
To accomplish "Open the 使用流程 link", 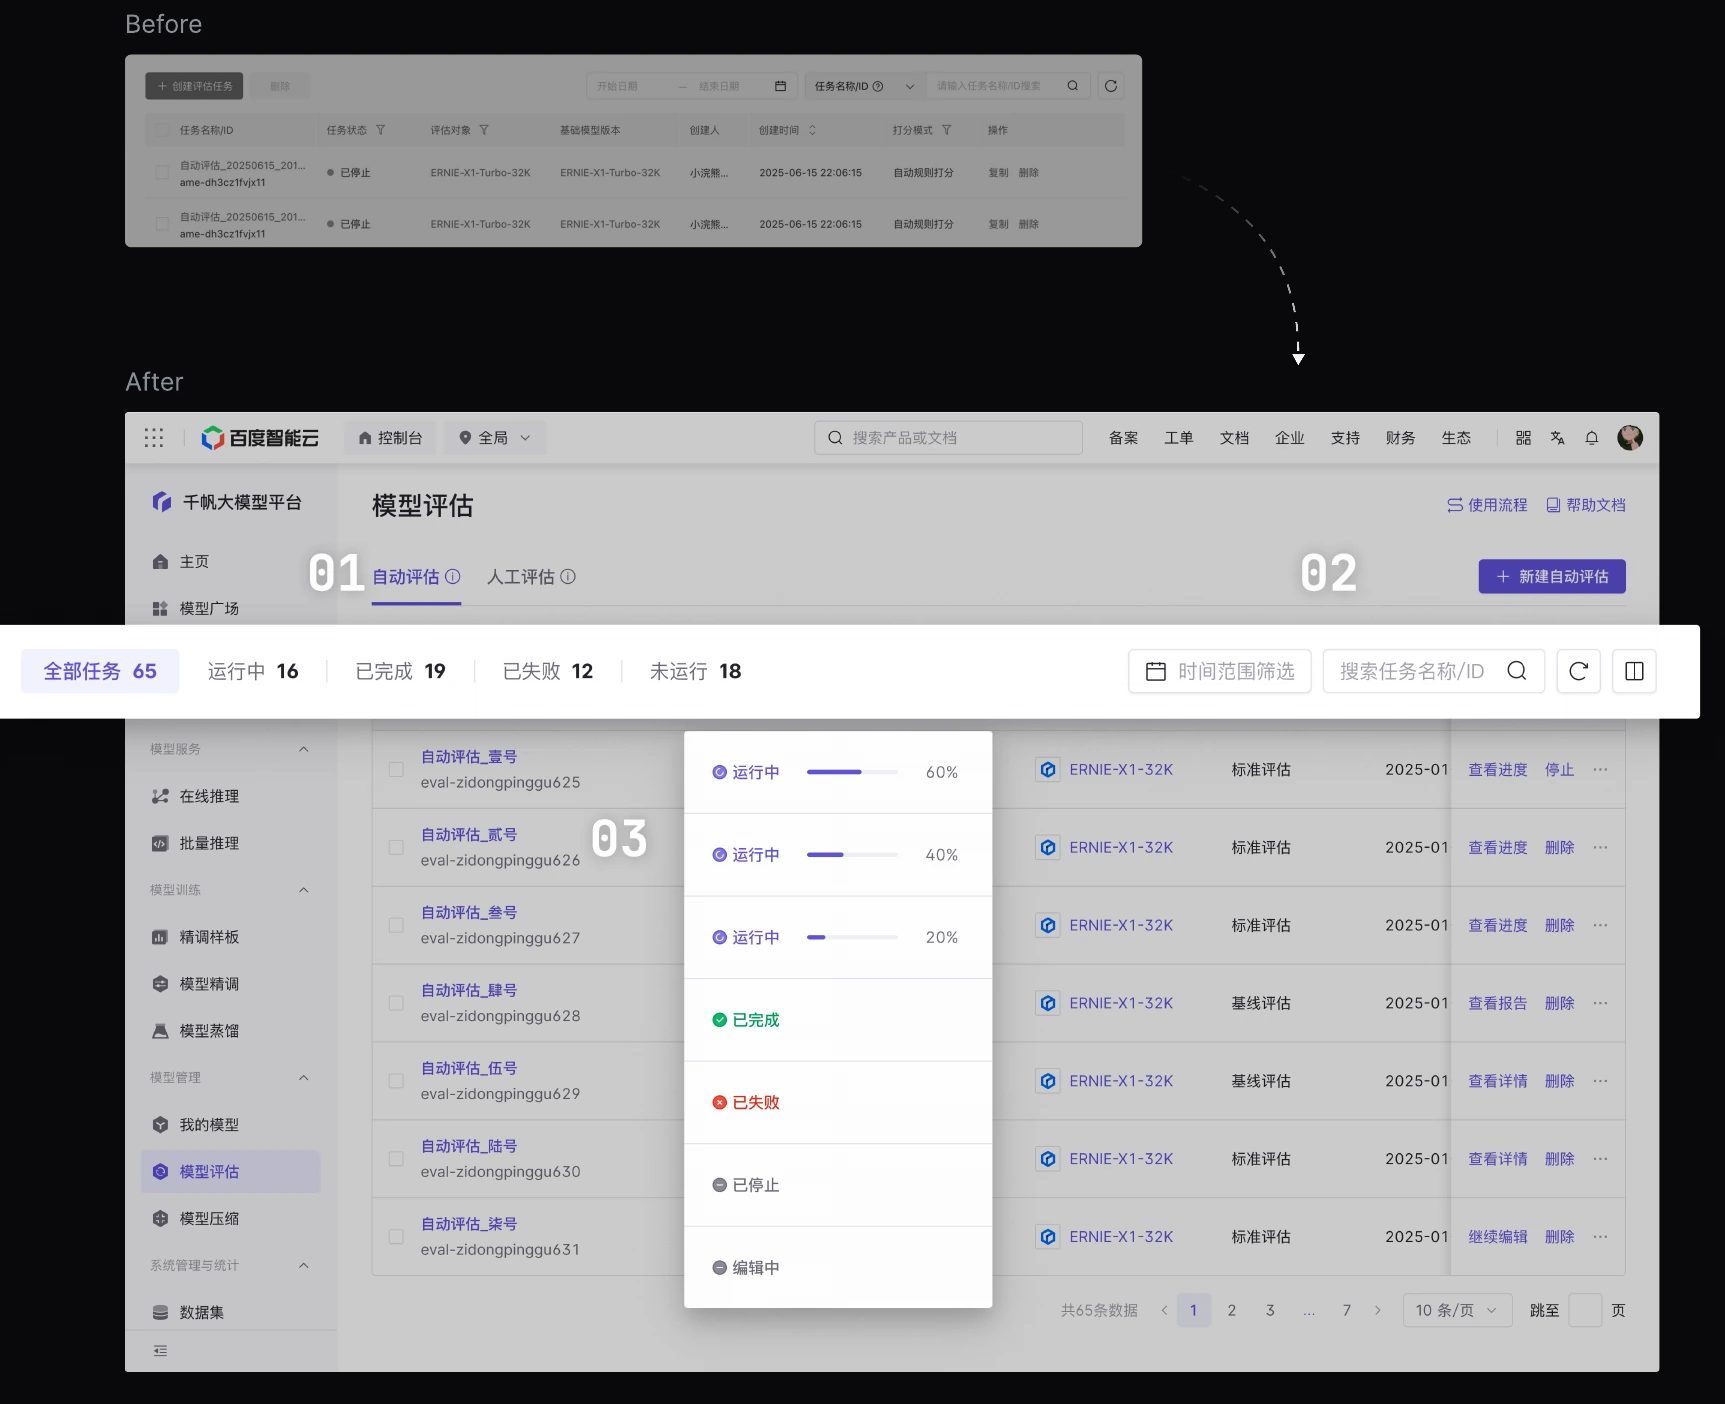I will 1487,505.
